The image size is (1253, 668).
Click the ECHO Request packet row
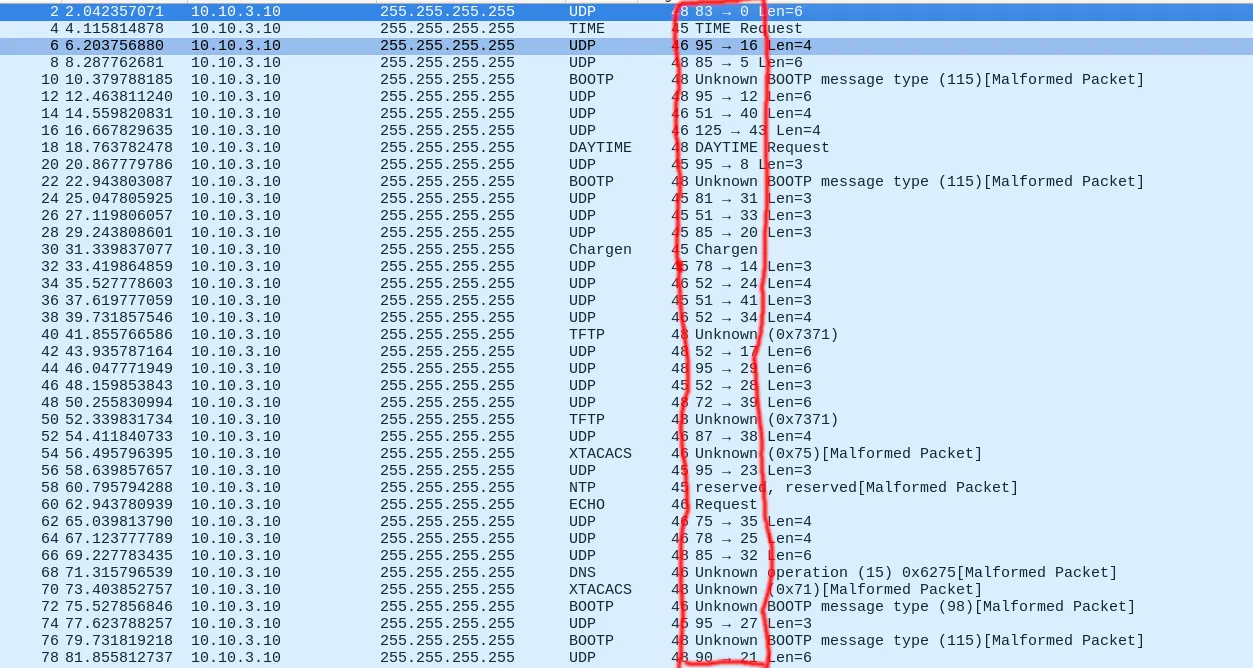click(400, 505)
